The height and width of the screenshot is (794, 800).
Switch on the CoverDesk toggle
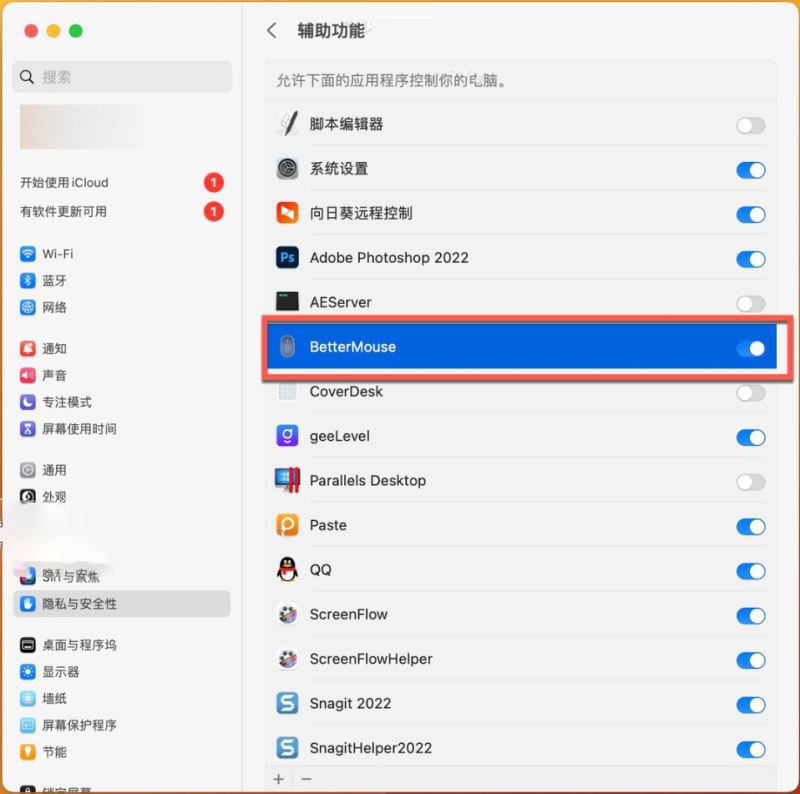click(x=751, y=393)
